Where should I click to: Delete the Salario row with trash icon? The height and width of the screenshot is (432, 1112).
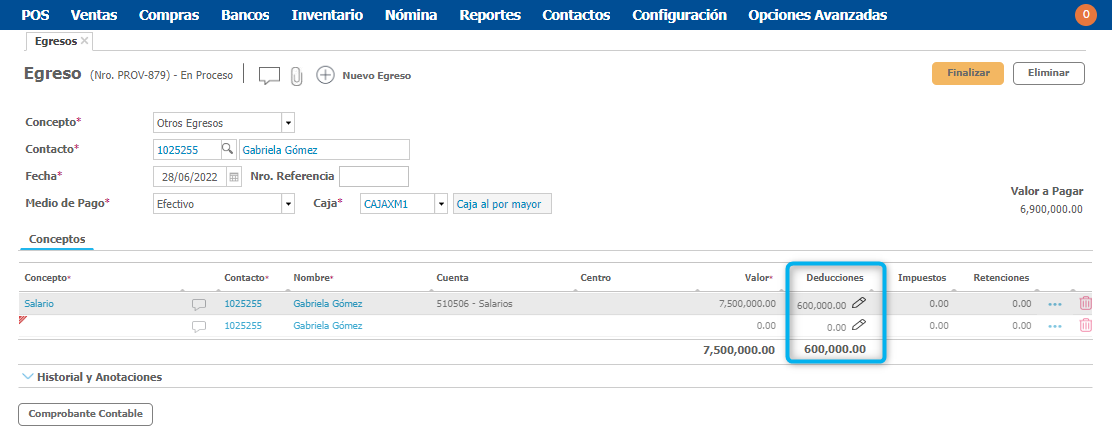(x=1085, y=303)
